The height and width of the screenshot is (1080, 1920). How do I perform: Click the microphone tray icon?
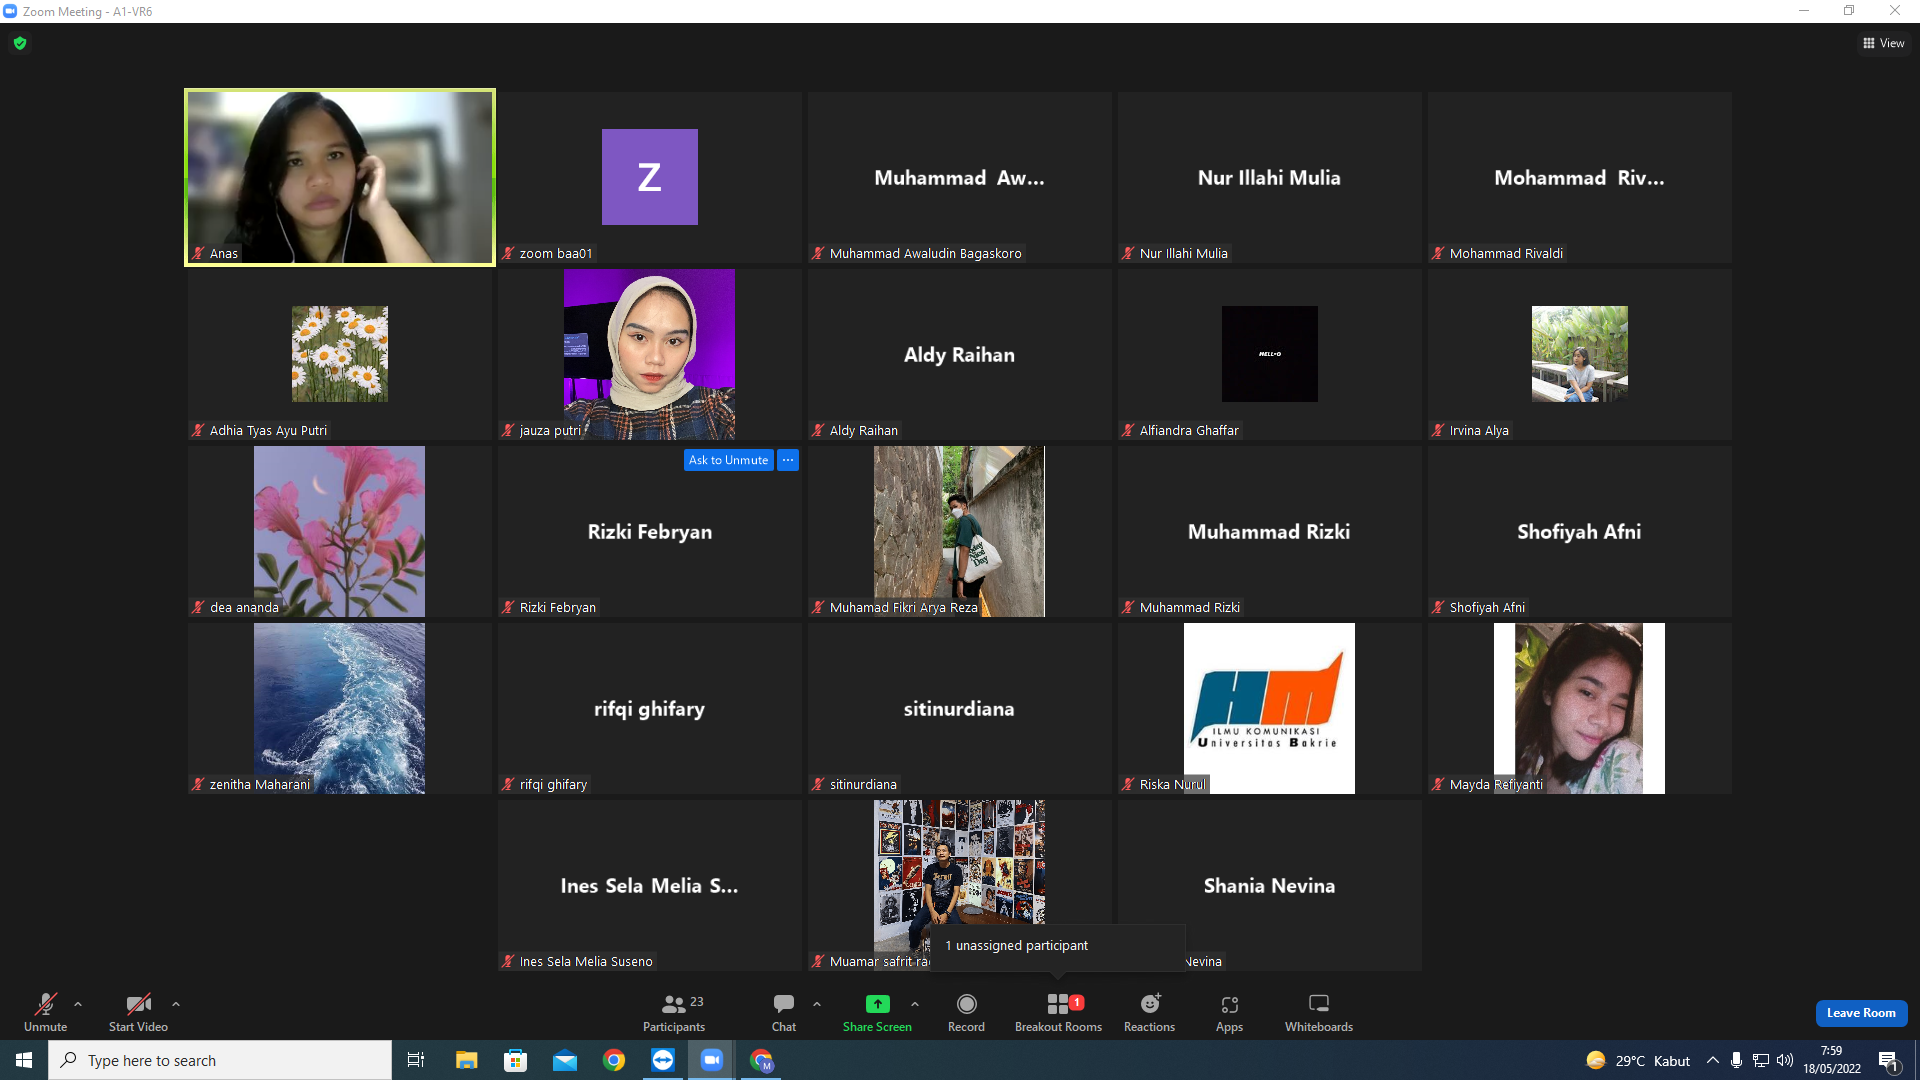click(x=1737, y=1060)
